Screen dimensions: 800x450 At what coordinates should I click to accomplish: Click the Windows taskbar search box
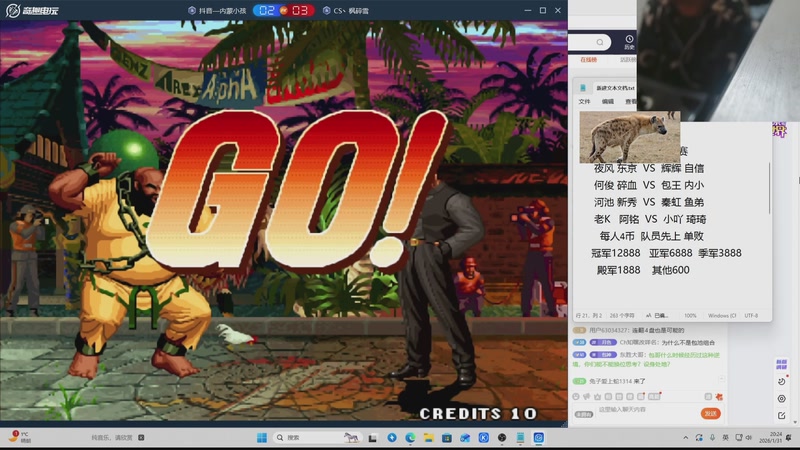316,438
